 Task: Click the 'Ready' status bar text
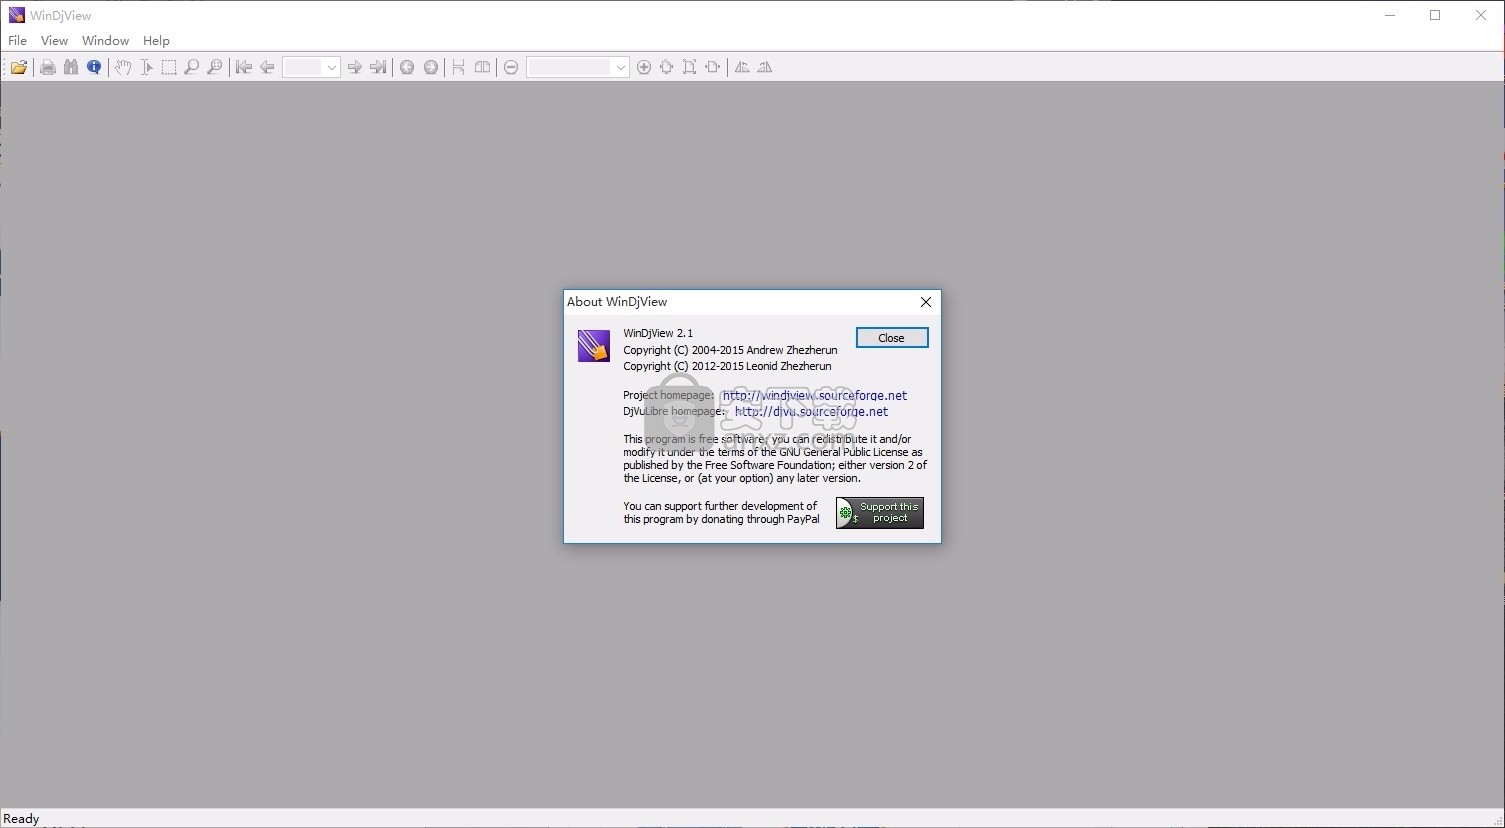[21, 819]
